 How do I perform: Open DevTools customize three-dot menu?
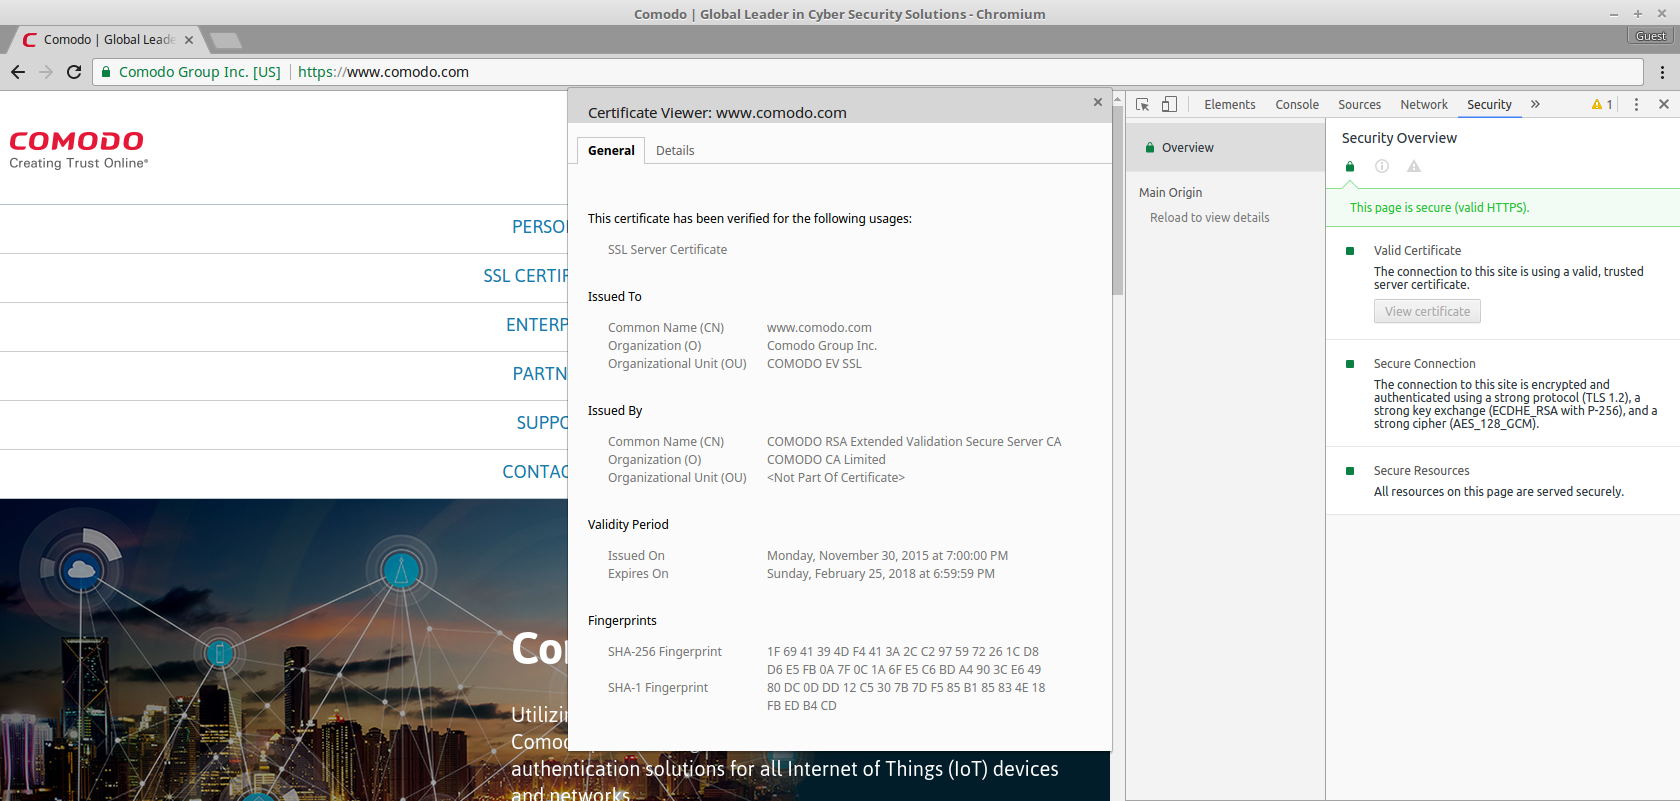tap(1636, 104)
